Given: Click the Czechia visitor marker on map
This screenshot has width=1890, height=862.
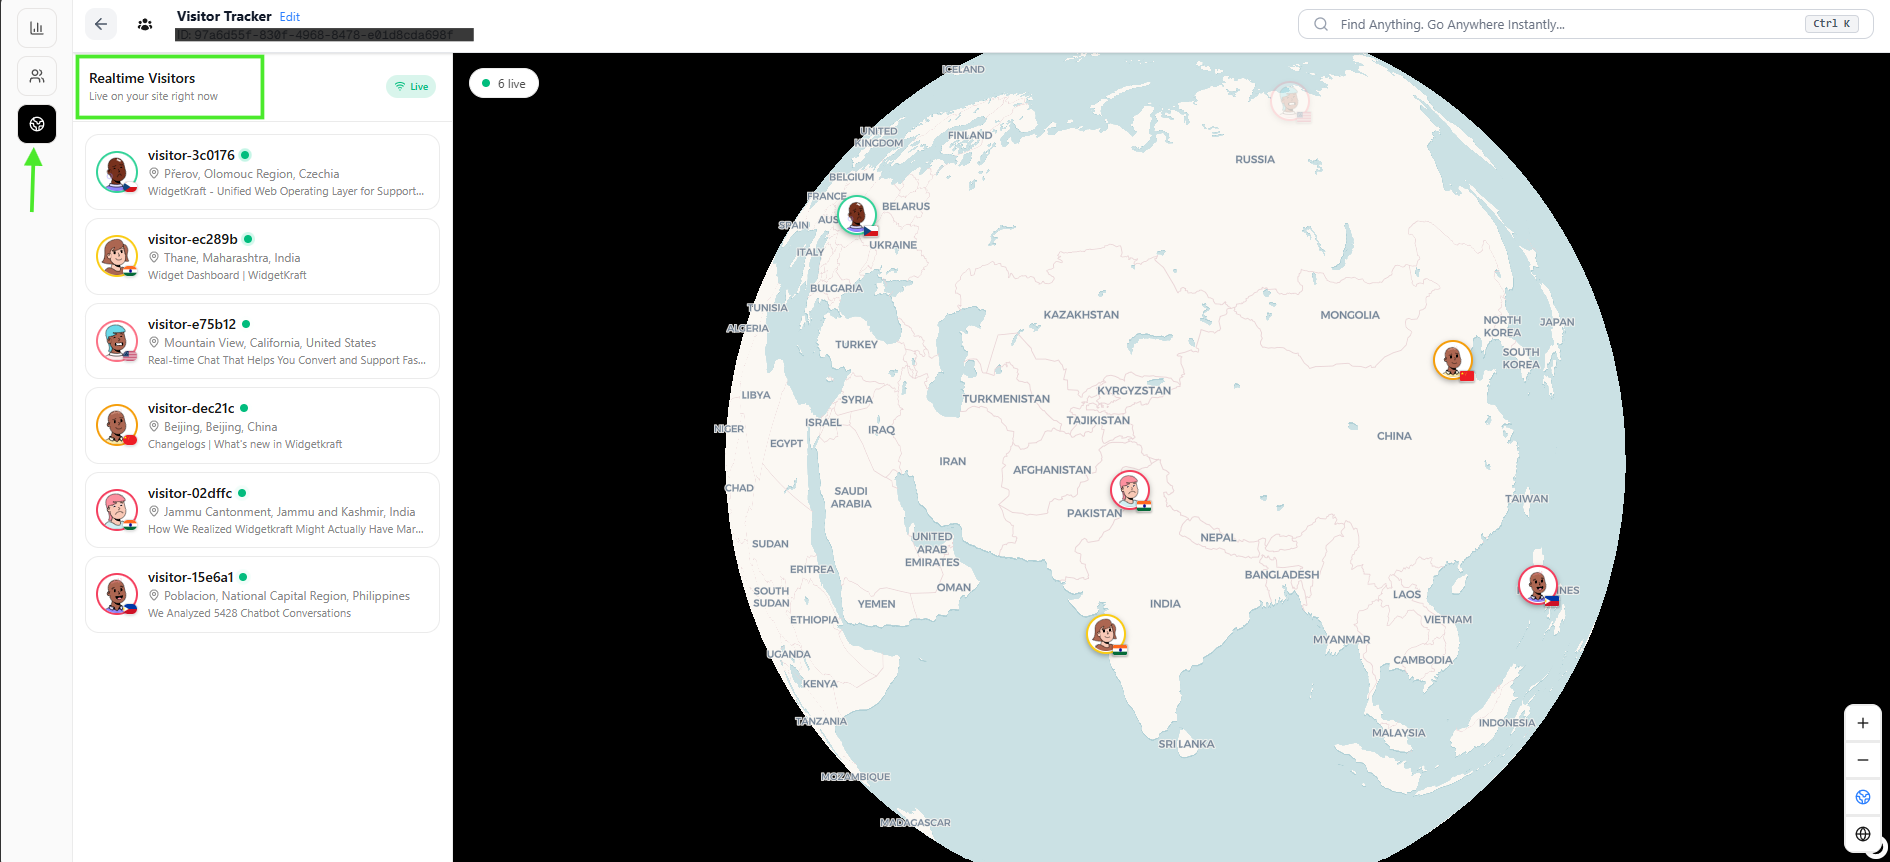Looking at the screenshot, I should (x=857, y=214).
